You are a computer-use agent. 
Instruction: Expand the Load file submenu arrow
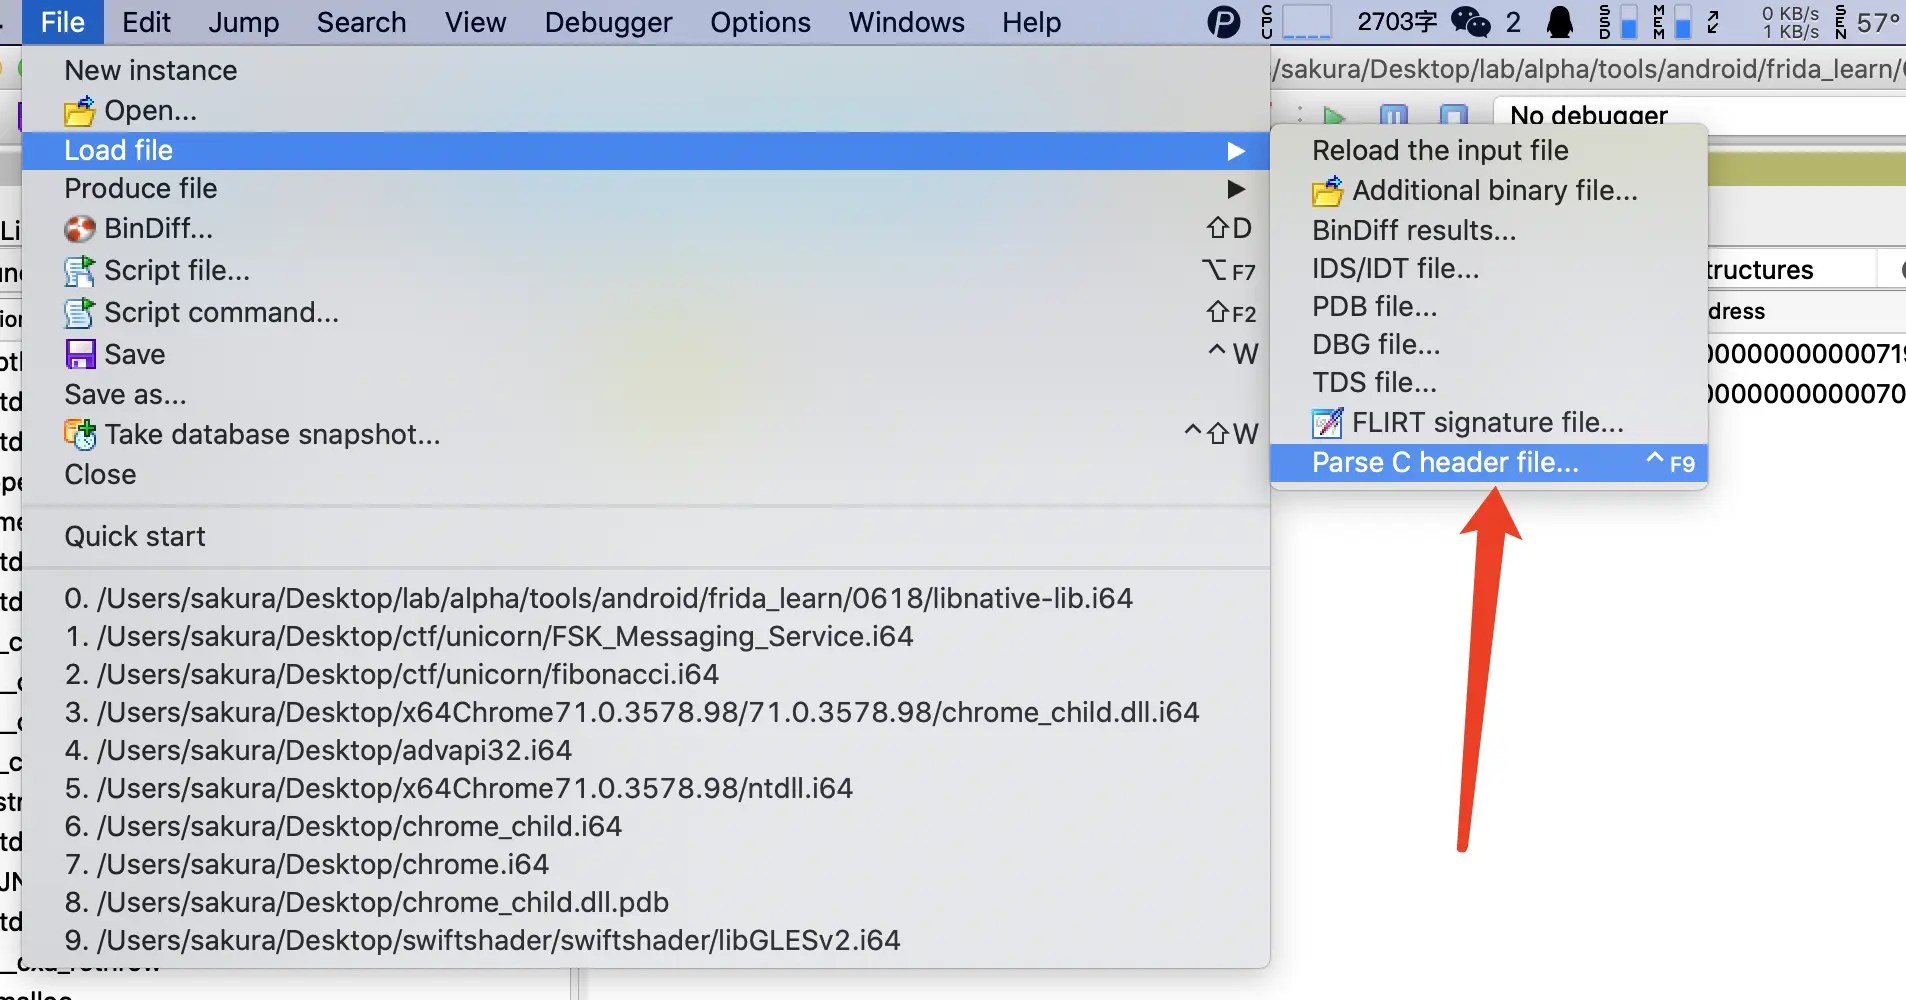tap(1236, 151)
